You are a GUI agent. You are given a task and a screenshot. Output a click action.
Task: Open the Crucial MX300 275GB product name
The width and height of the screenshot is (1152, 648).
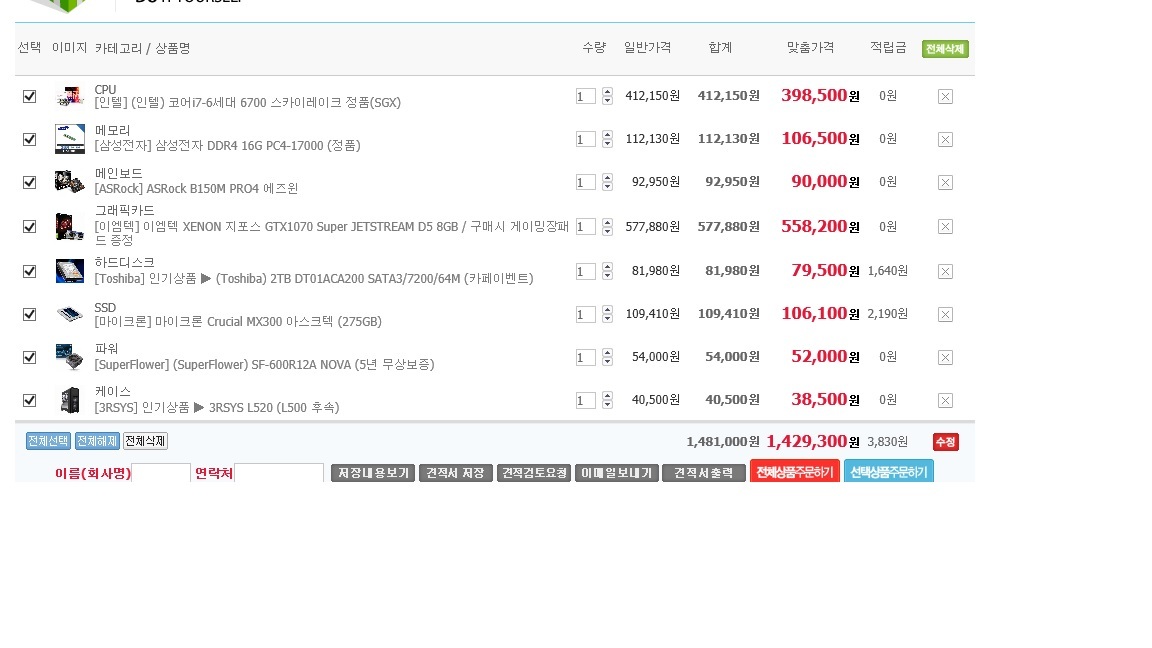click(x=238, y=322)
